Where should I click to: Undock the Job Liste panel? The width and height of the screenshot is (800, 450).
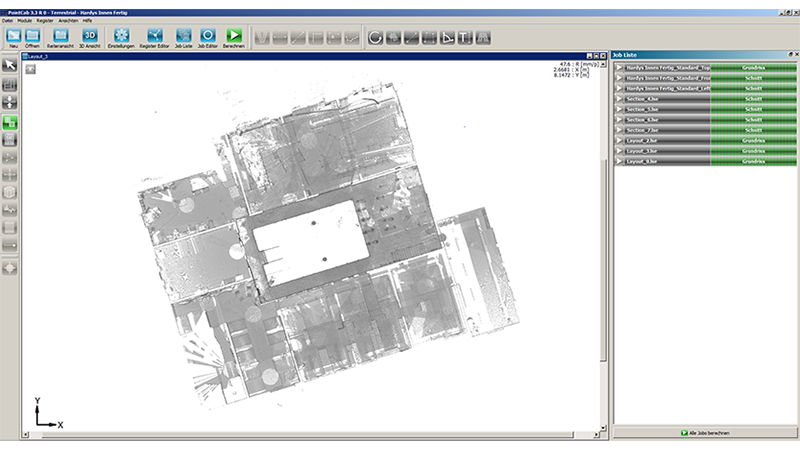790,55
